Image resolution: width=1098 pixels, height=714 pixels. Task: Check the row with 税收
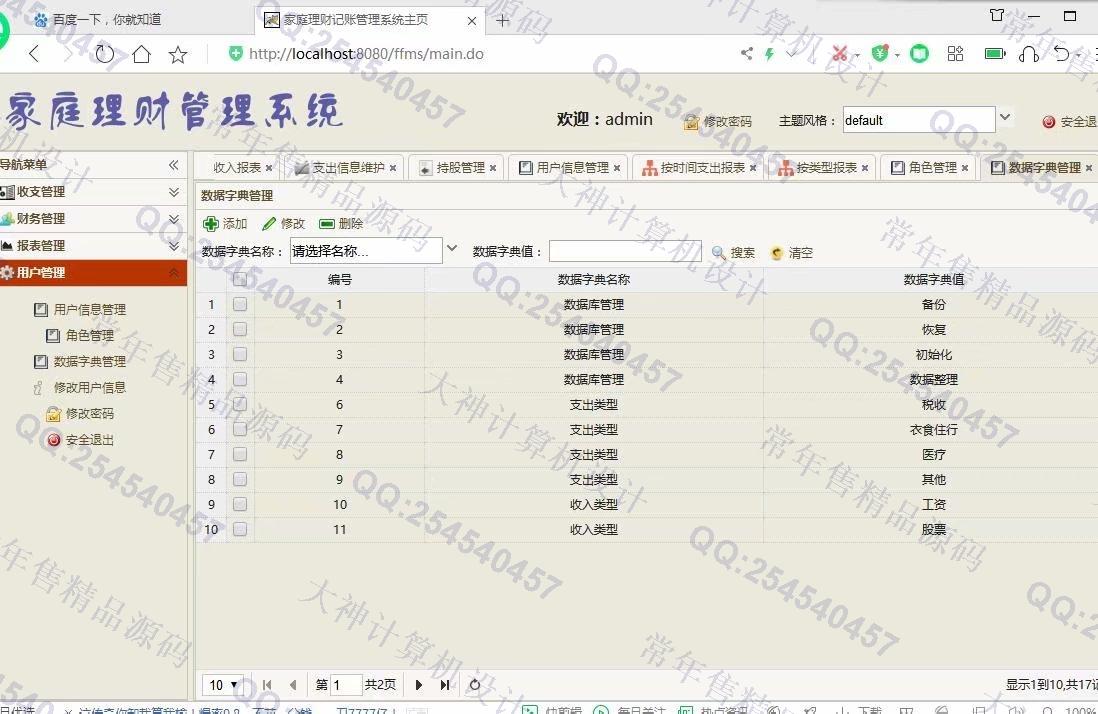pyautogui.click(x=240, y=404)
